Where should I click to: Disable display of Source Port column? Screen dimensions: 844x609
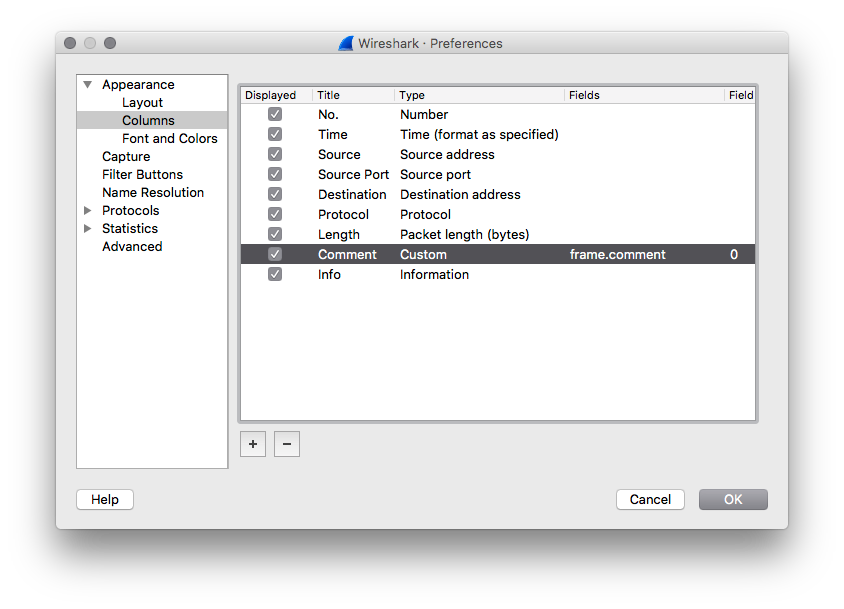pyautogui.click(x=275, y=174)
